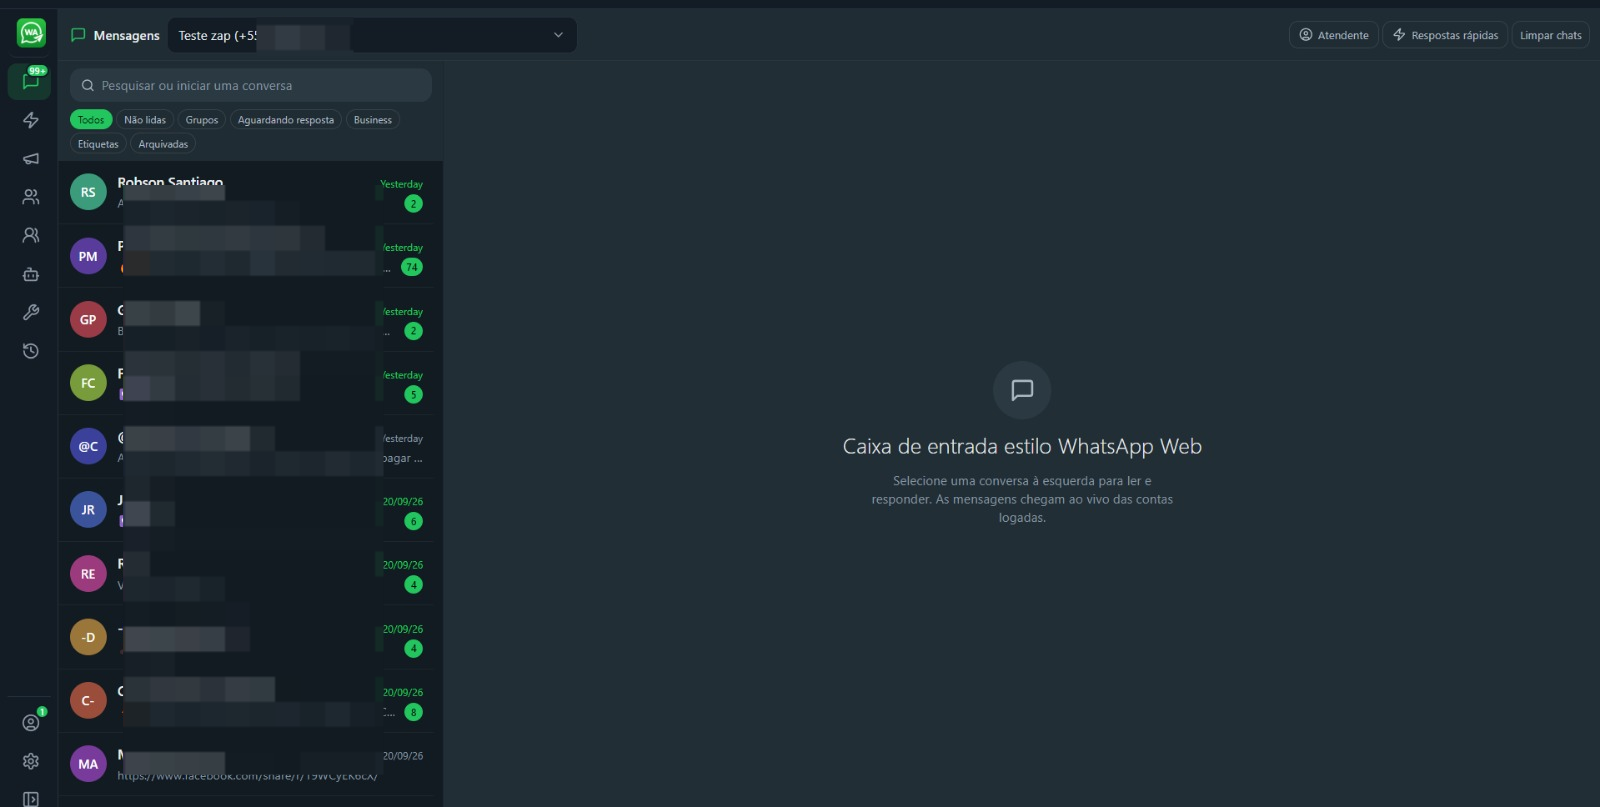
Task: Click the unread badge showing 6
Action: tap(414, 521)
